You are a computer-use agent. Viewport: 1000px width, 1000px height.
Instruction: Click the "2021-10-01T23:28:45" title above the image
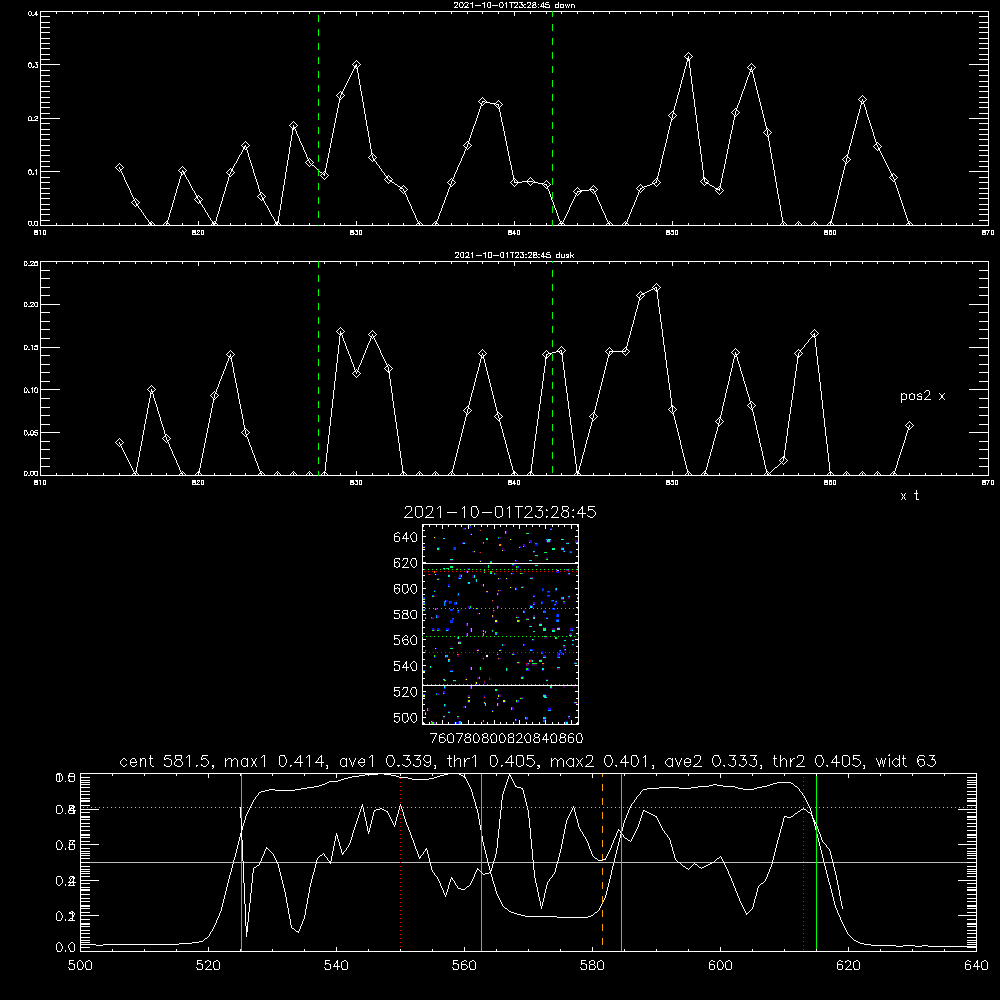[500, 512]
